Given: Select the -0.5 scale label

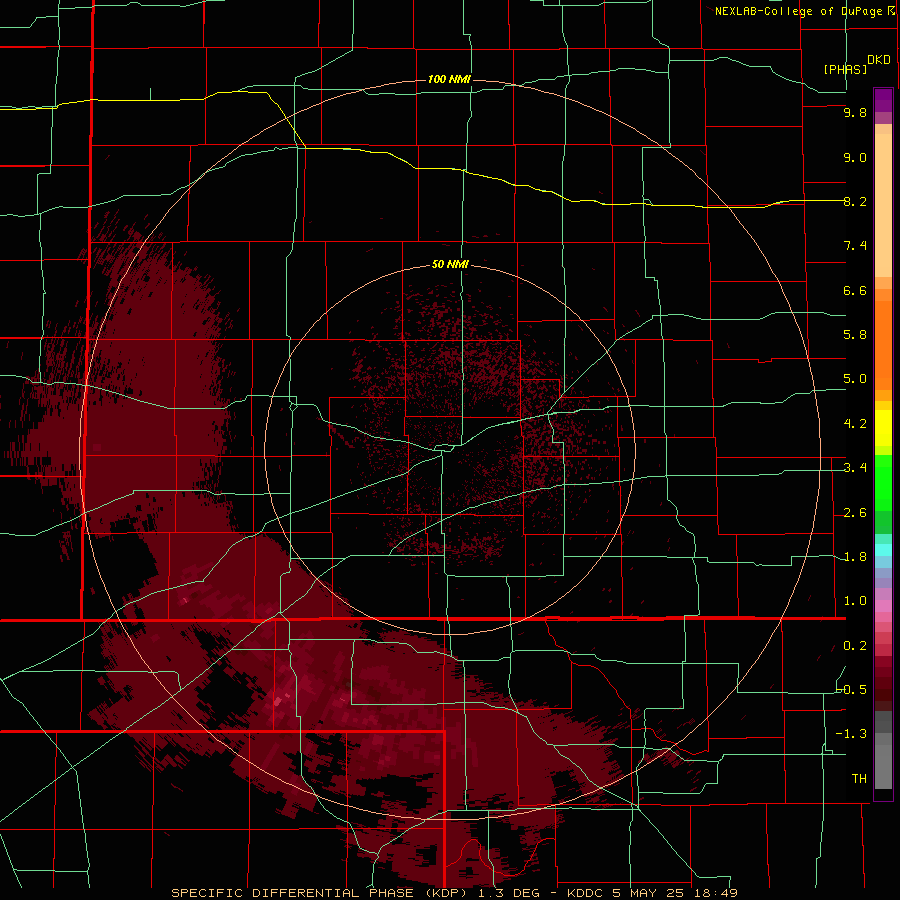Looking at the screenshot, I should click(x=852, y=690).
